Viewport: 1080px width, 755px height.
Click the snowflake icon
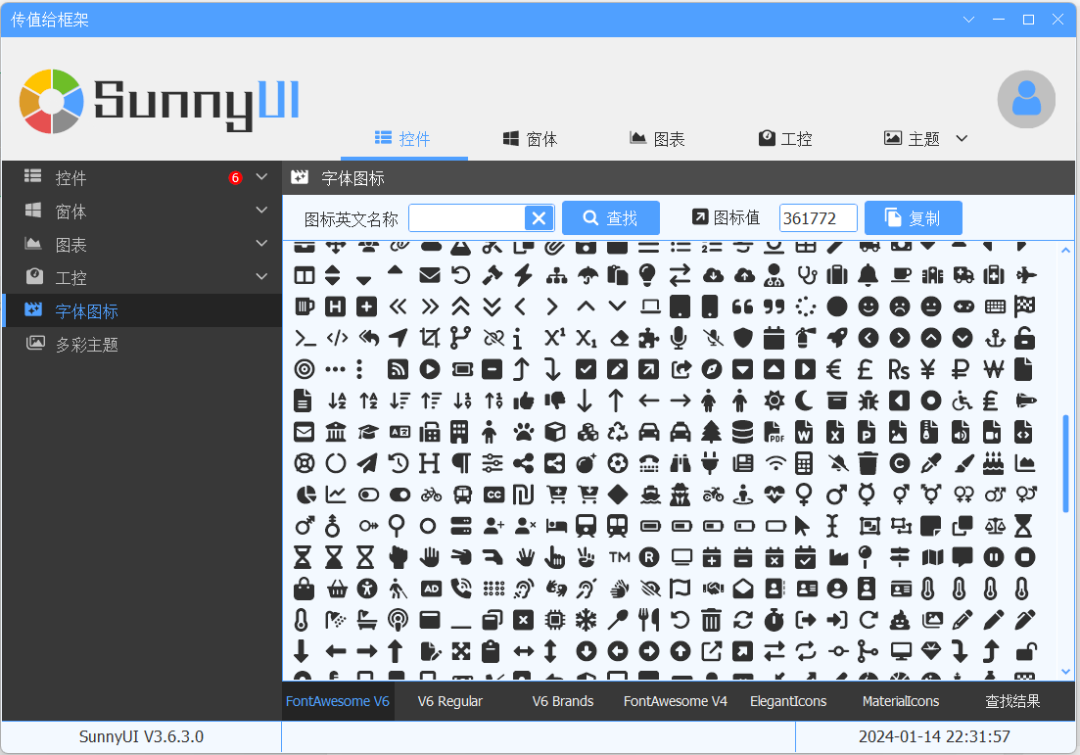click(585, 620)
